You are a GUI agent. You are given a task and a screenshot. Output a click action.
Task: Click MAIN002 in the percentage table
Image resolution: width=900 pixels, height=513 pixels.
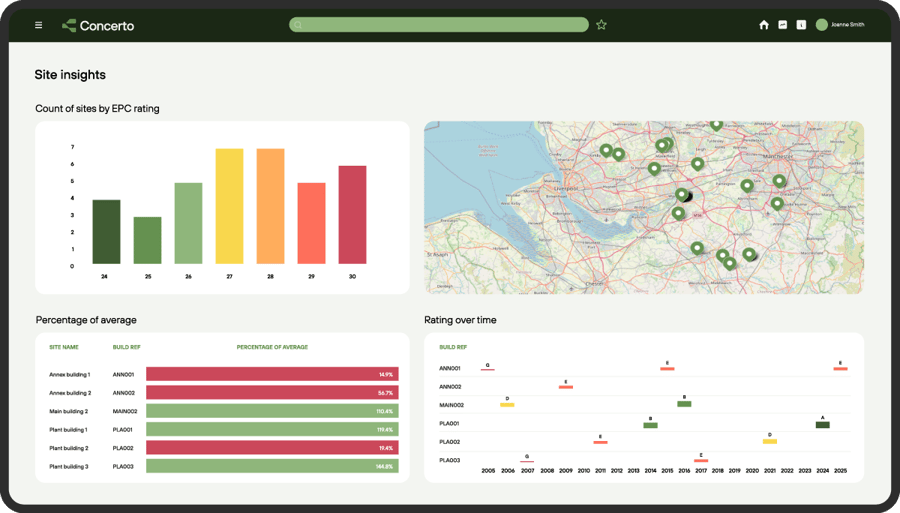tap(125, 411)
